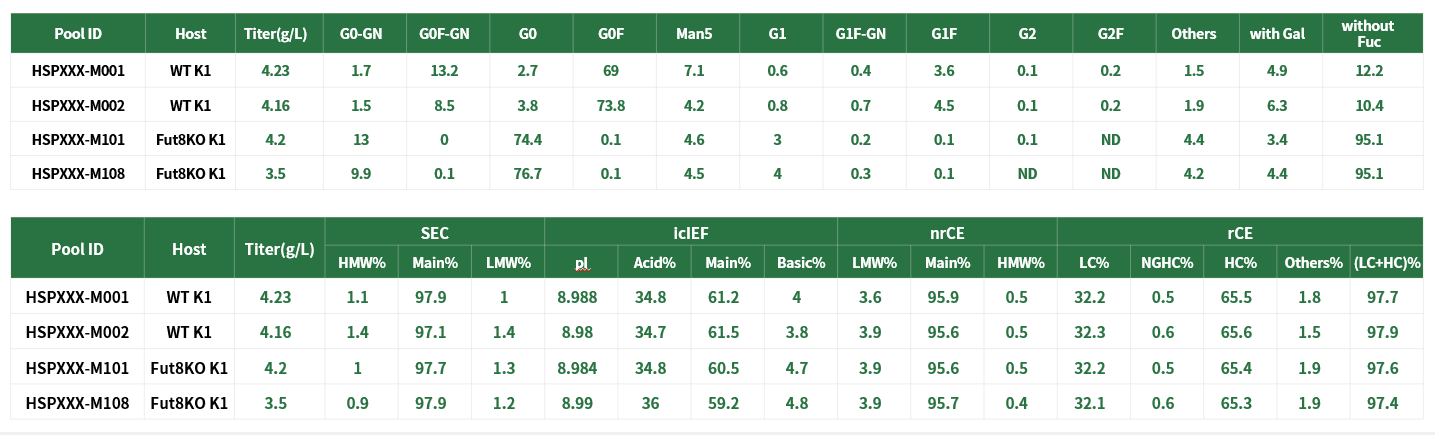The height and width of the screenshot is (435, 1435).
Task: Click the Acid% column header
Action: coord(654,263)
